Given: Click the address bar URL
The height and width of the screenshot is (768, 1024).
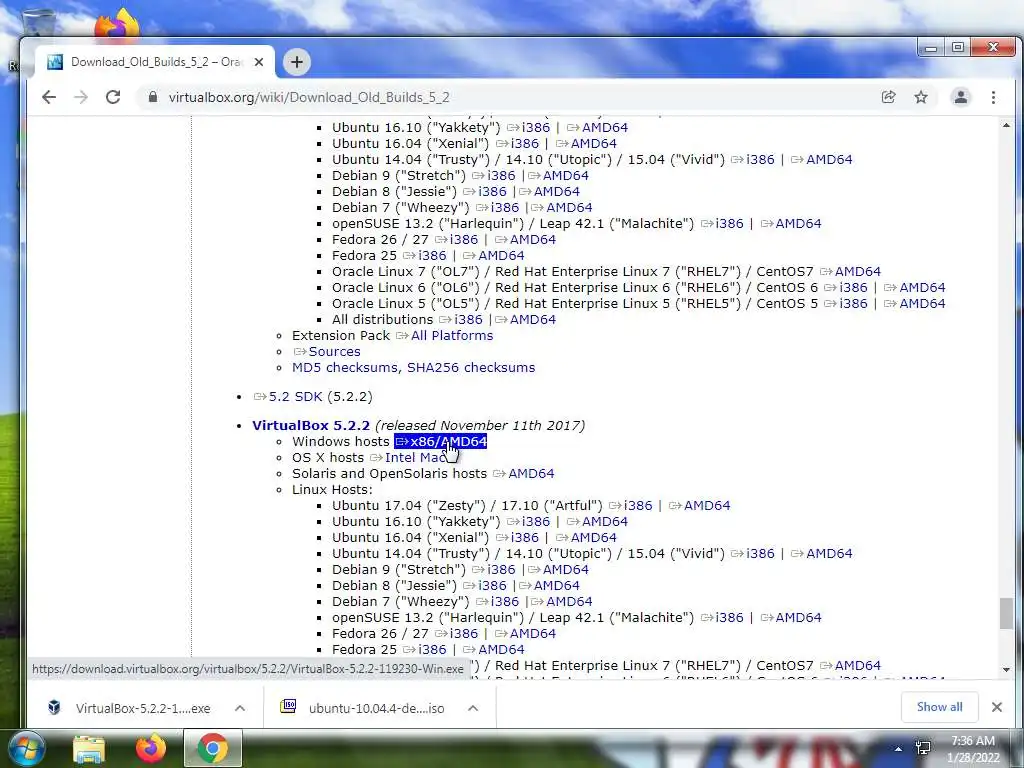Looking at the screenshot, I should (x=309, y=97).
